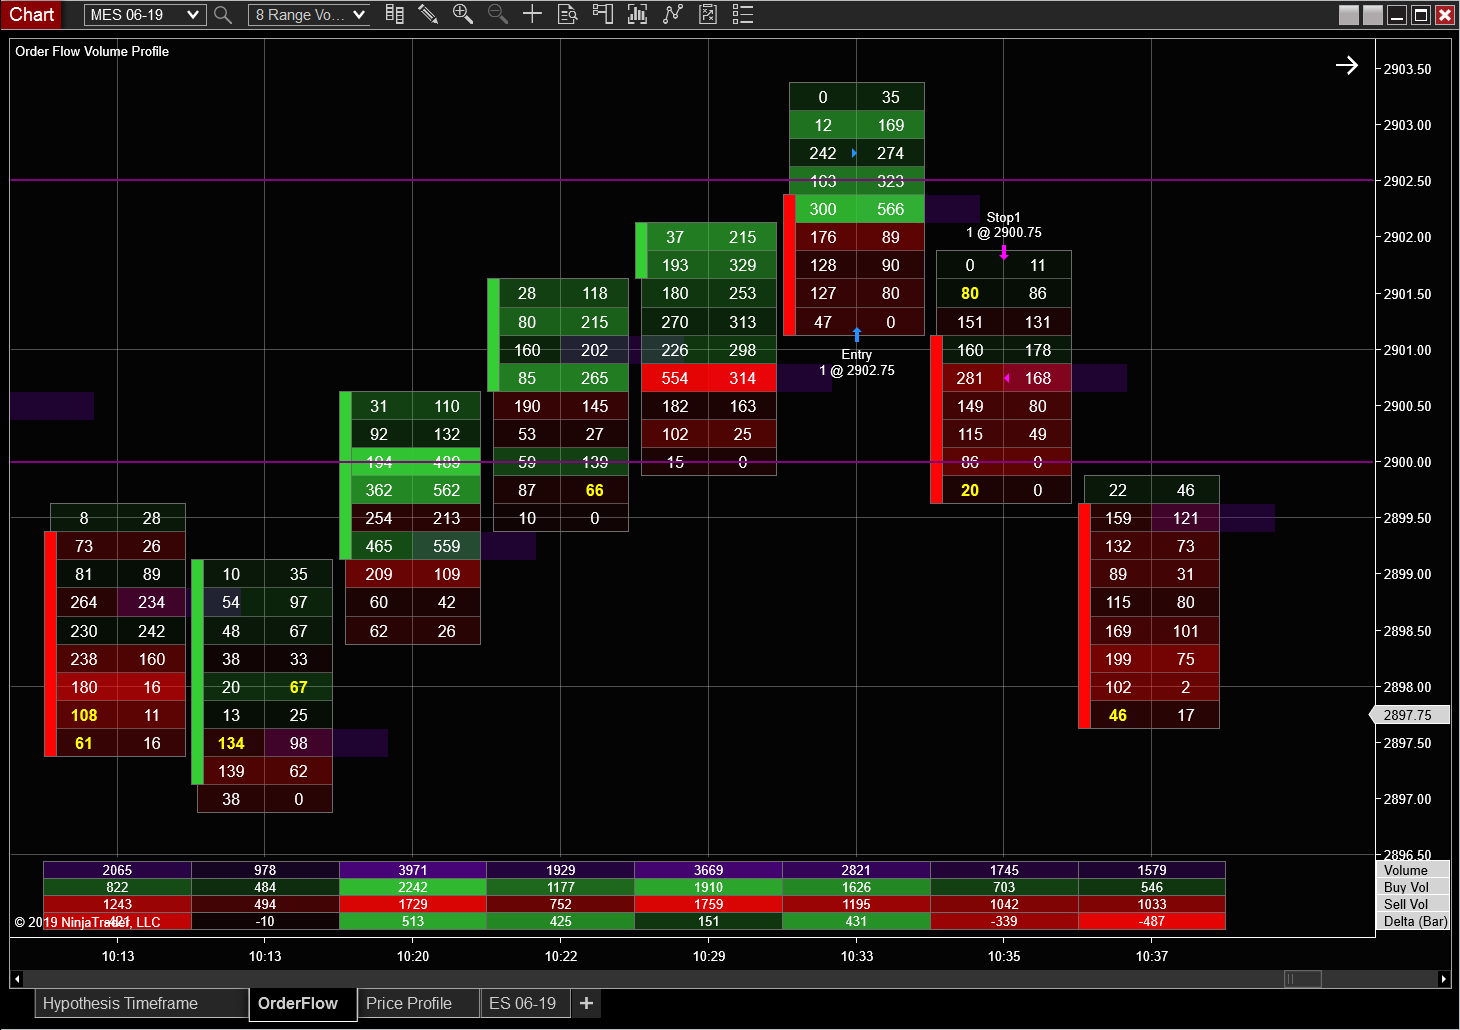
Task: Click the yellow value 66 cell
Action: point(595,490)
